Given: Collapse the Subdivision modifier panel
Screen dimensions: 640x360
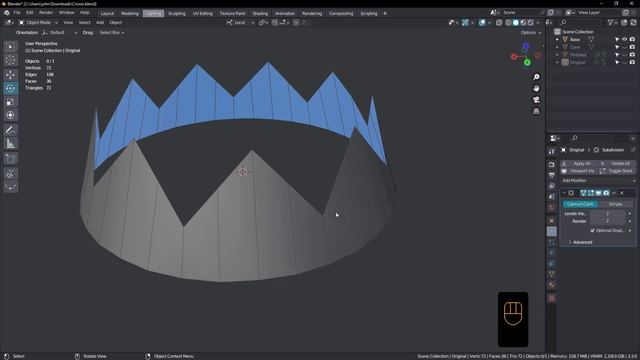Looking at the screenshot, I should 564,193.
